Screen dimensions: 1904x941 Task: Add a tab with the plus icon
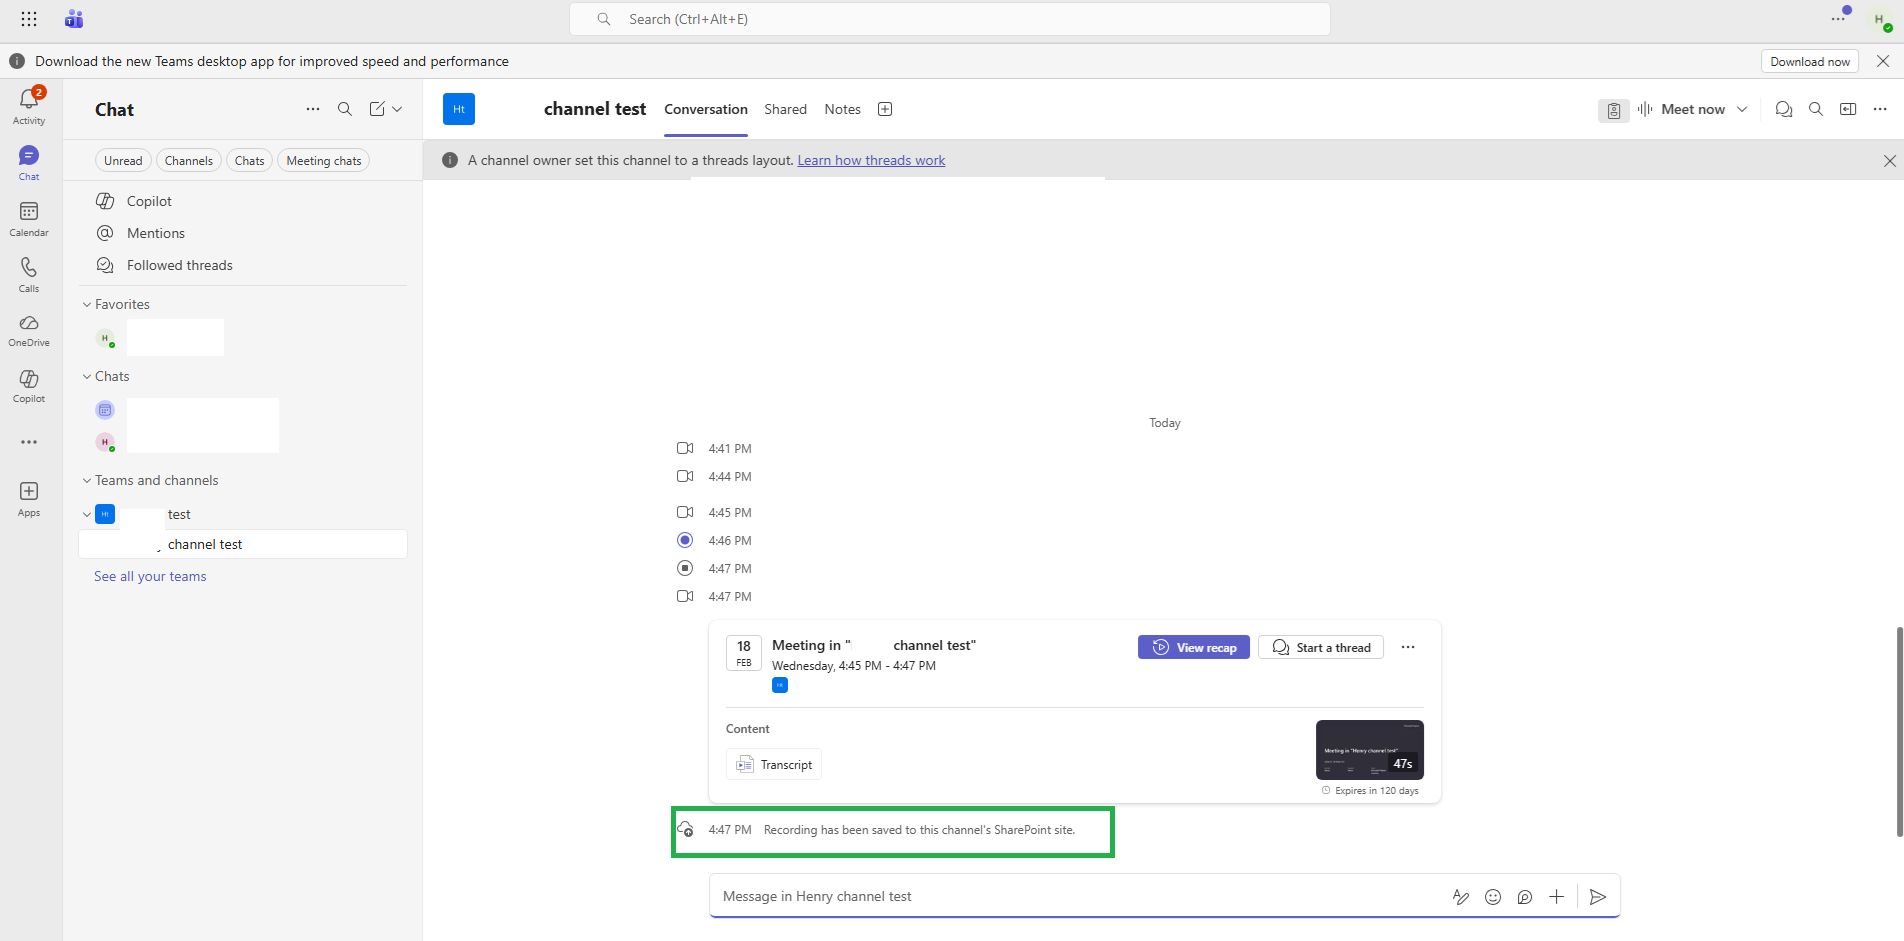[885, 109]
